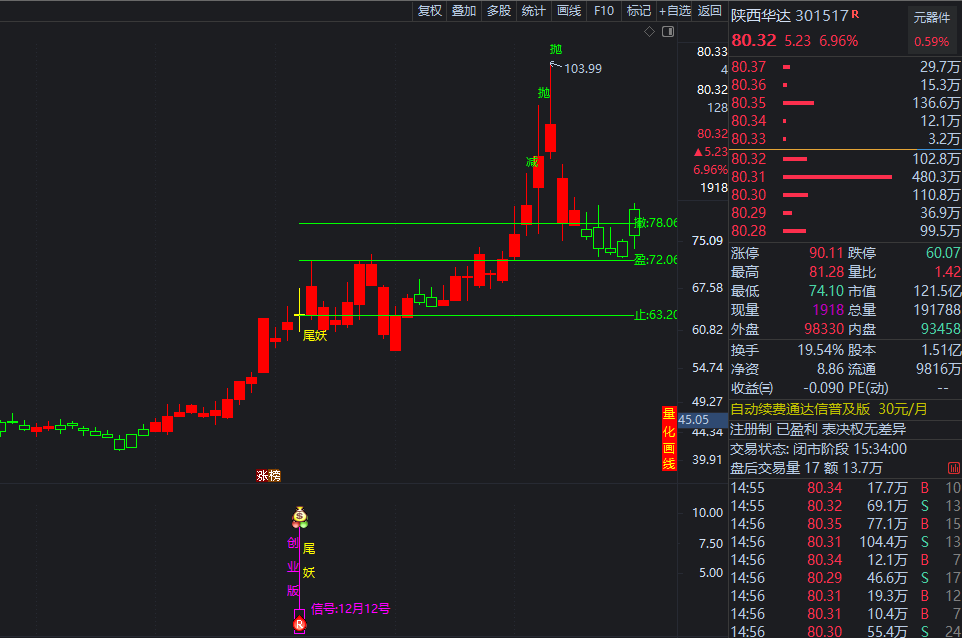Add stock to watchlist with +自选
The width and height of the screenshot is (962, 638).
(675, 11)
